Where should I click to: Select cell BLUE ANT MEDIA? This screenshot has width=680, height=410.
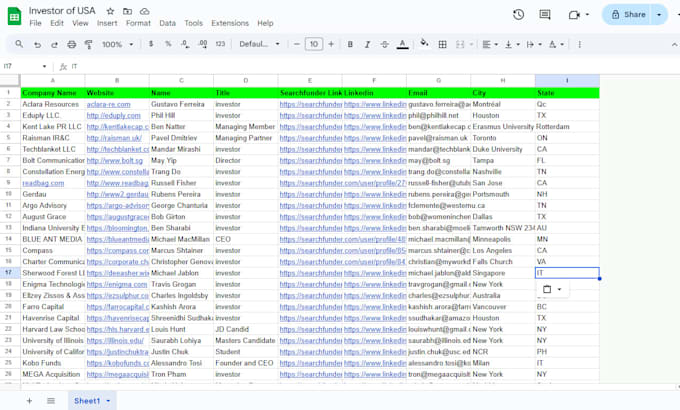[x=52, y=239]
